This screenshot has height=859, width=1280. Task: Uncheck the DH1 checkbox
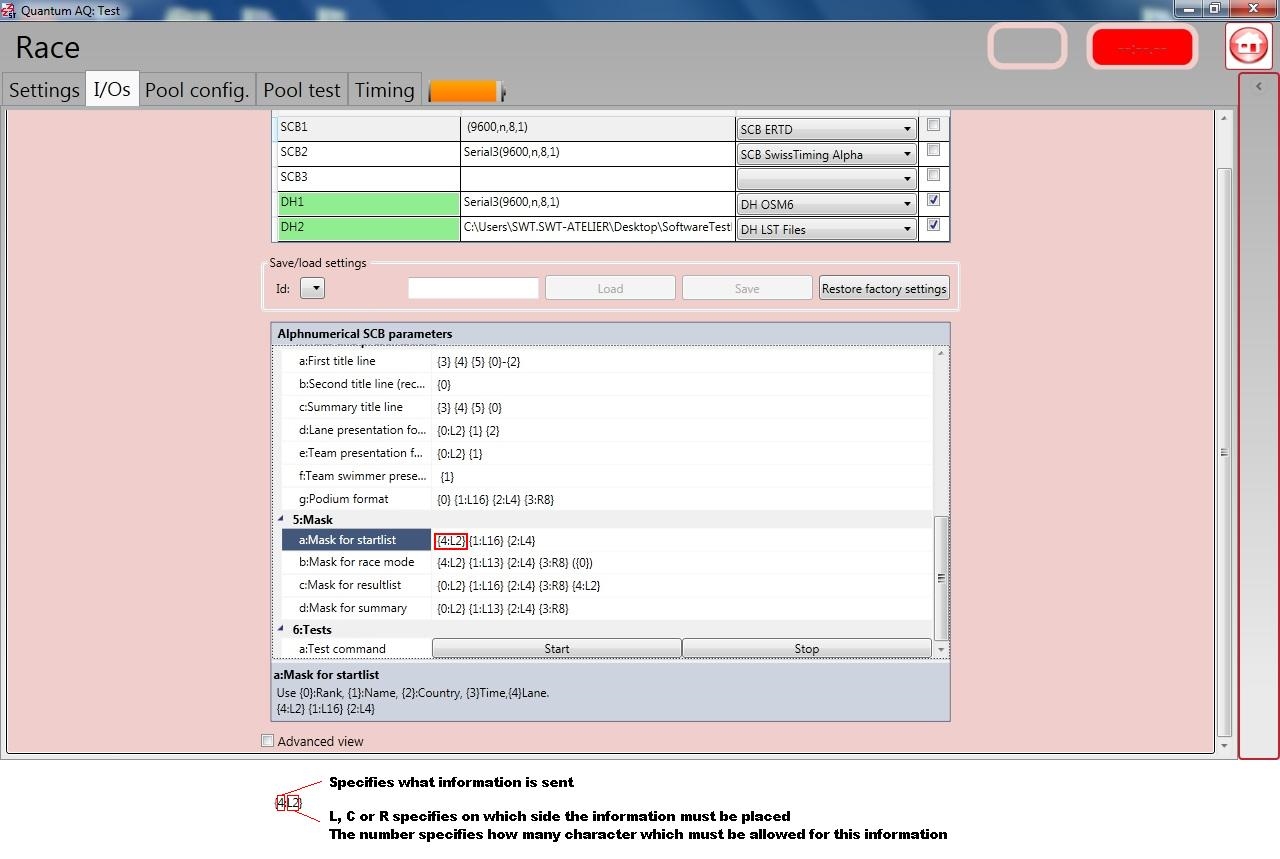pos(933,200)
